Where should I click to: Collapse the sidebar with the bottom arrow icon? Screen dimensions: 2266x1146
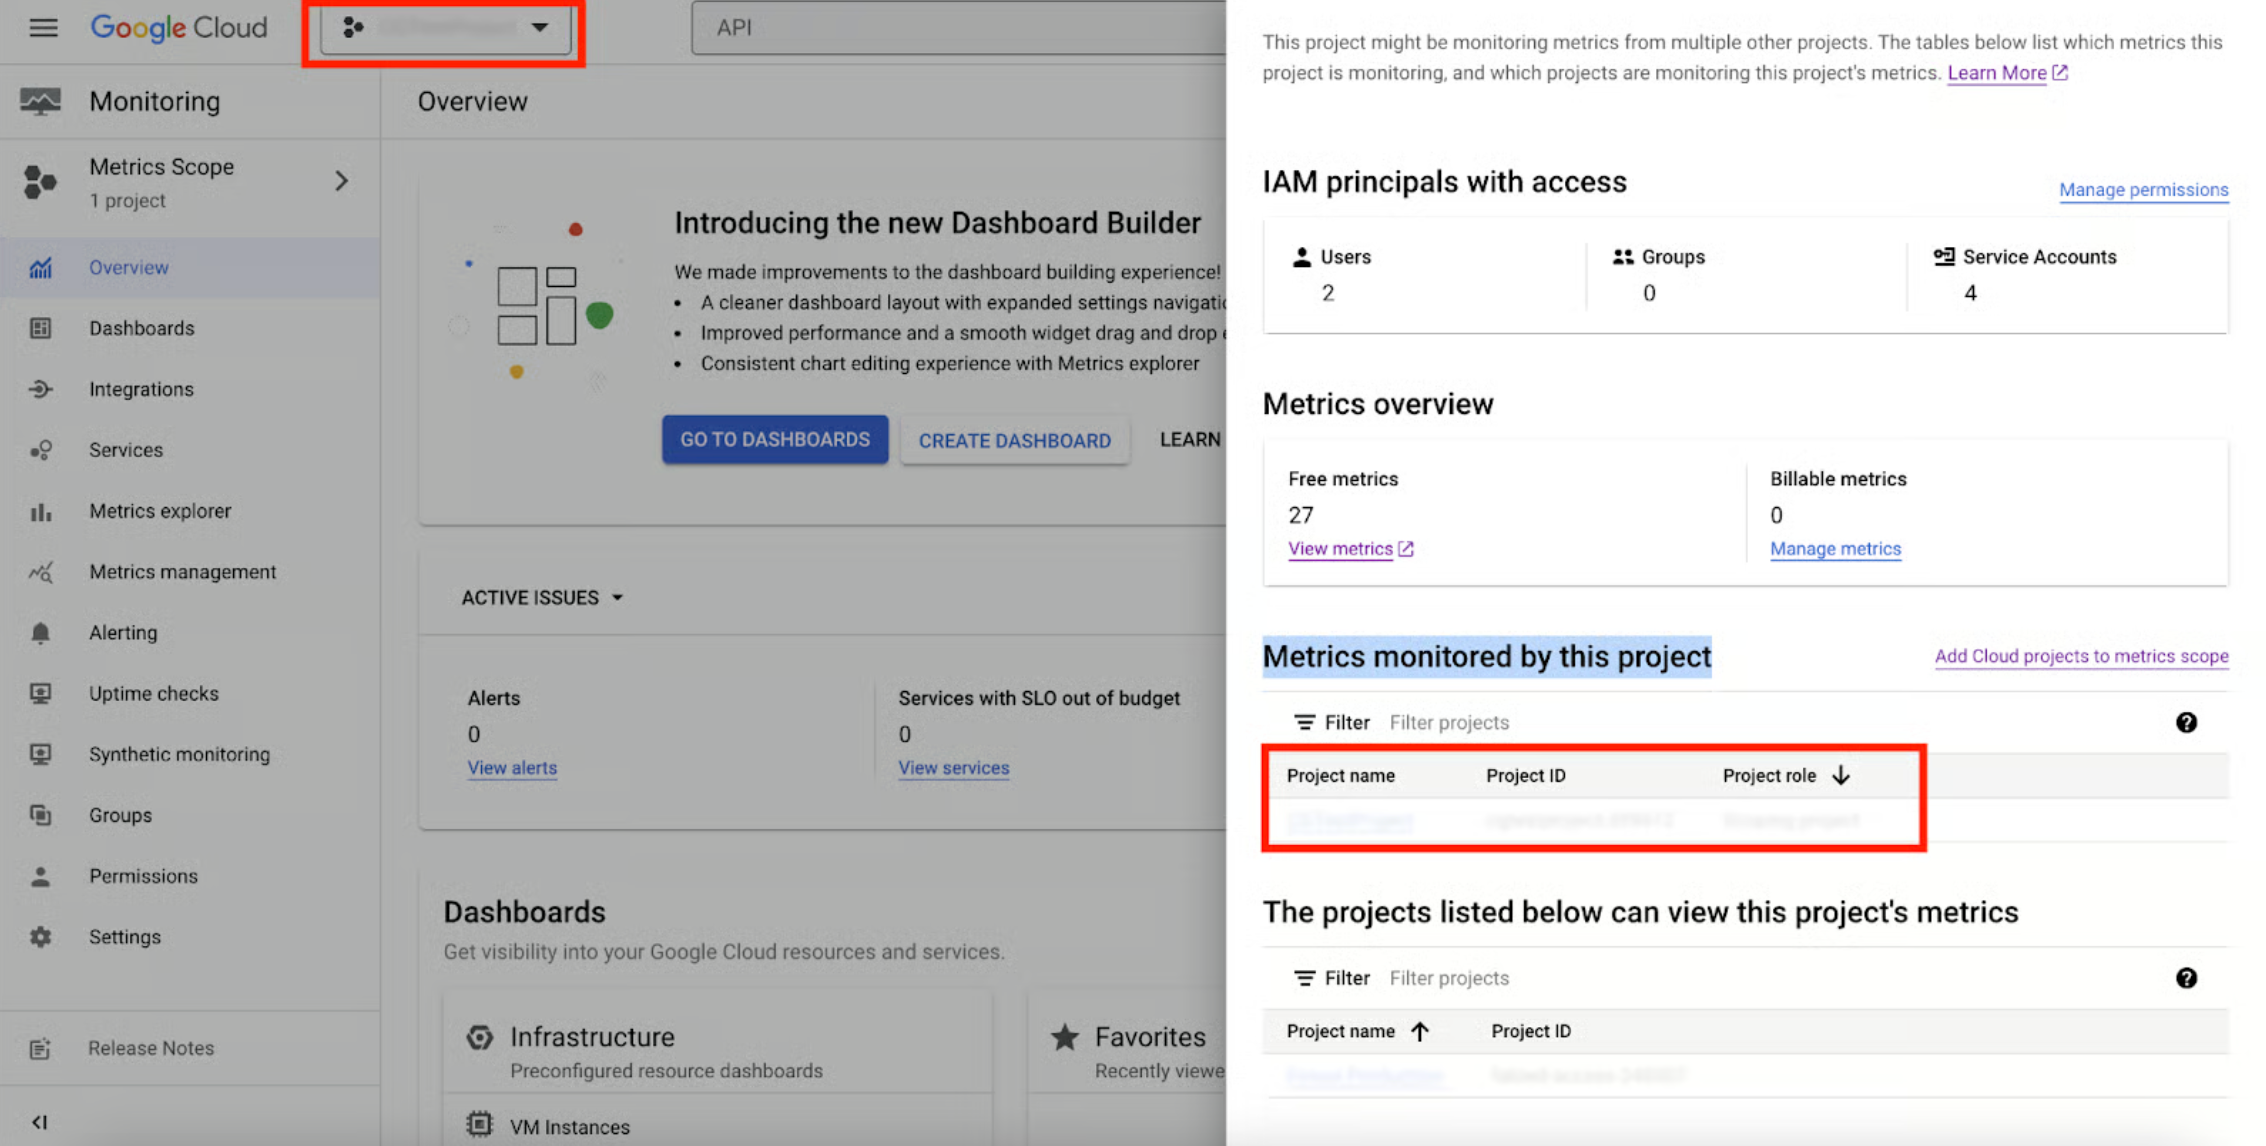pos(40,1122)
